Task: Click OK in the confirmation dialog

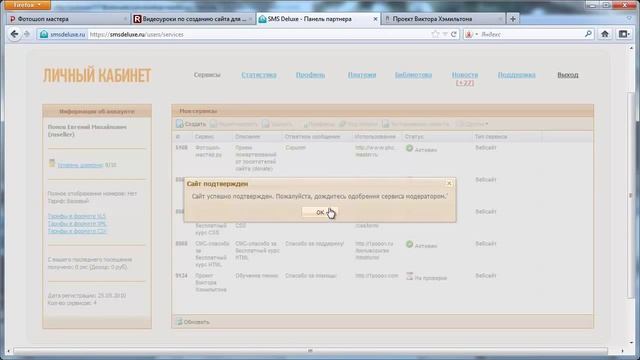Action: point(320,212)
